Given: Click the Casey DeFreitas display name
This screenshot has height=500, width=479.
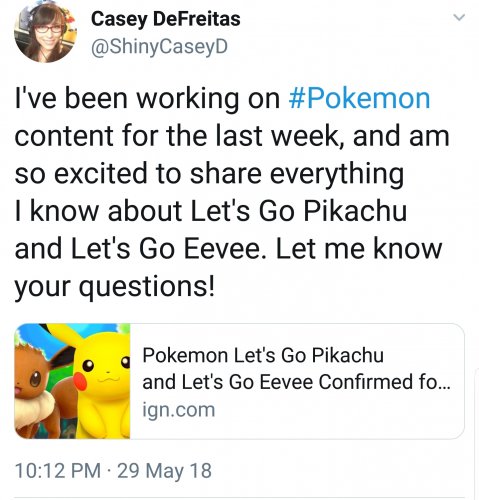Looking at the screenshot, I should (x=166, y=19).
